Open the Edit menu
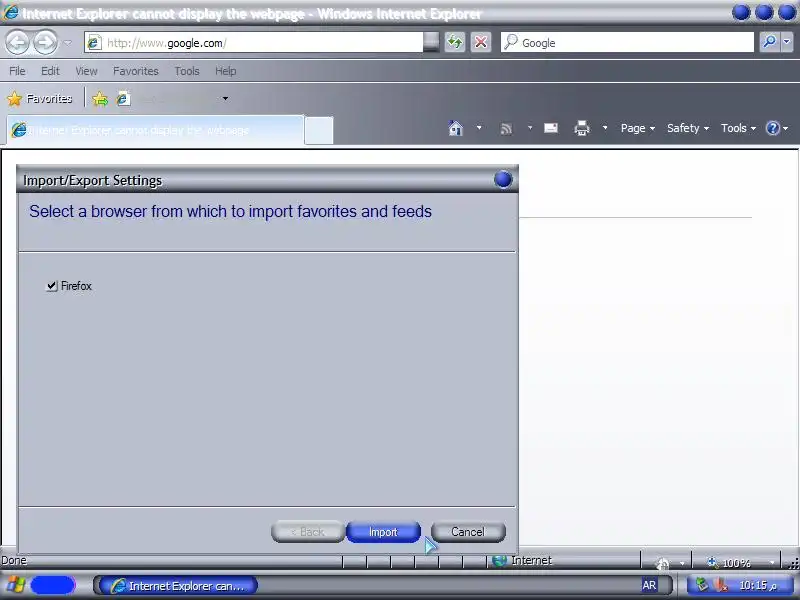The width and height of the screenshot is (800, 600). (50, 71)
